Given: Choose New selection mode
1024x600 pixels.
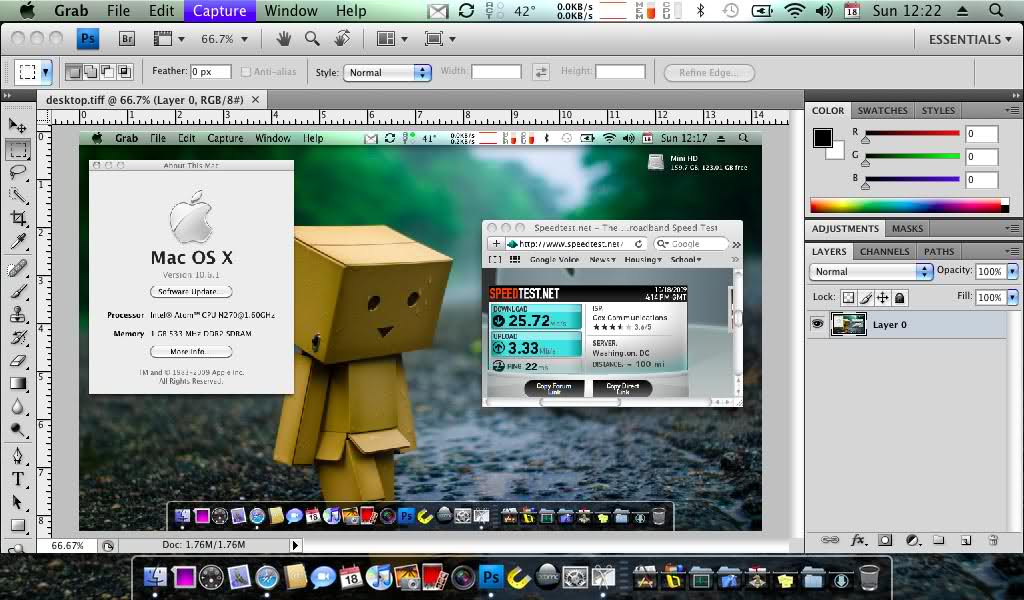Looking at the screenshot, I should pos(74,72).
